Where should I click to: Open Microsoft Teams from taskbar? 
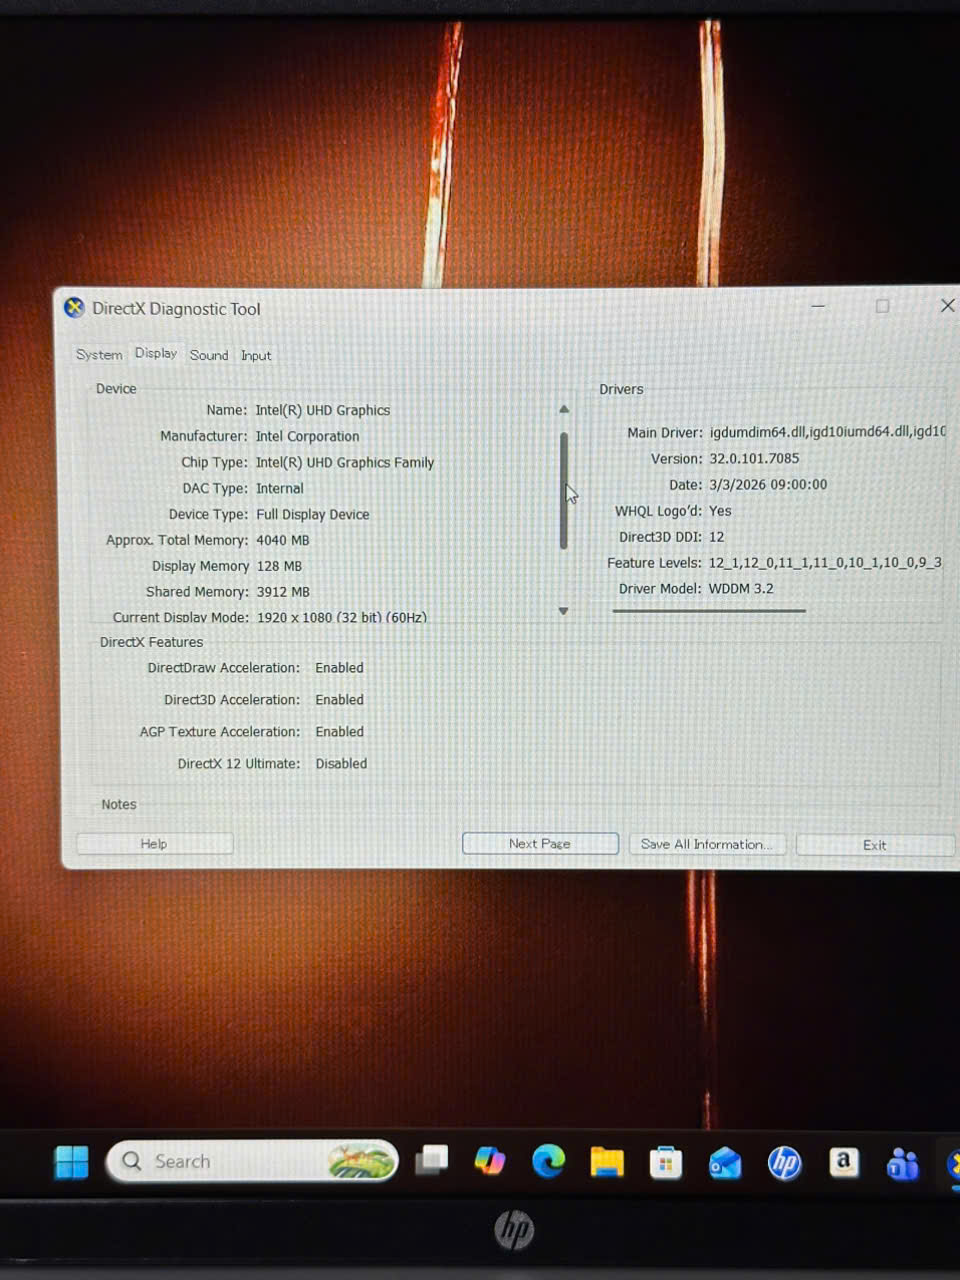(x=903, y=1164)
